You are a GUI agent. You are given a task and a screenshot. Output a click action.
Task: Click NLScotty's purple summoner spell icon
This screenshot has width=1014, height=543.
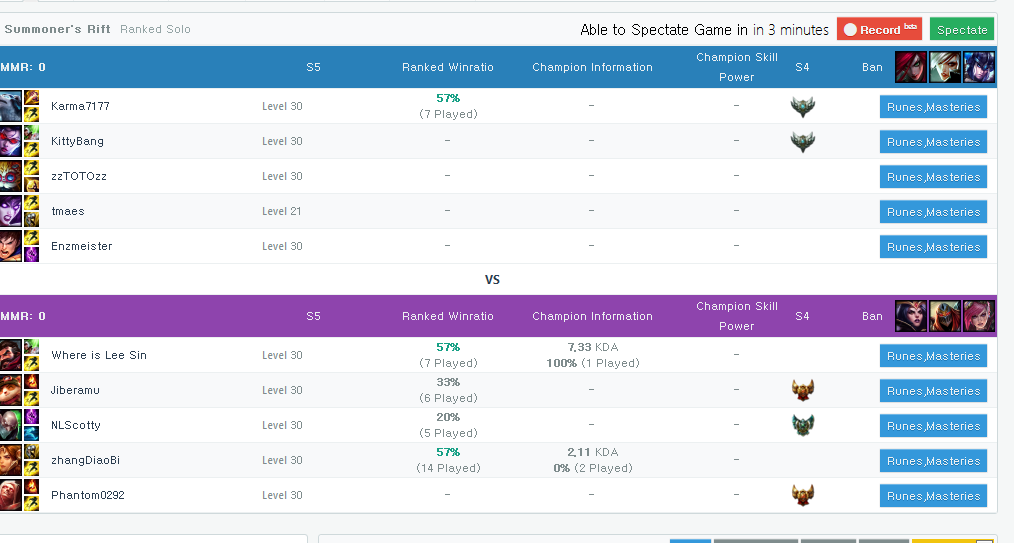(x=31, y=417)
